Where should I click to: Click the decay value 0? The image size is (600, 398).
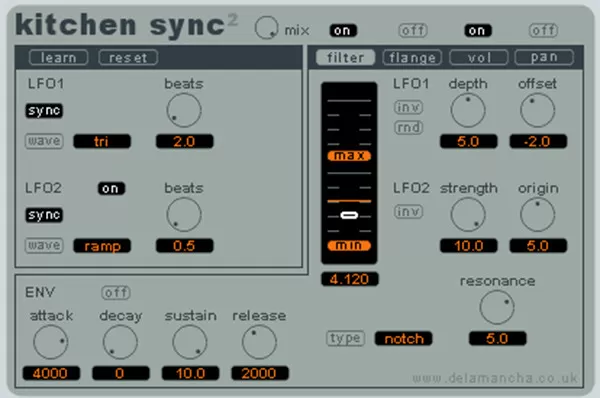[x=121, y=373]
